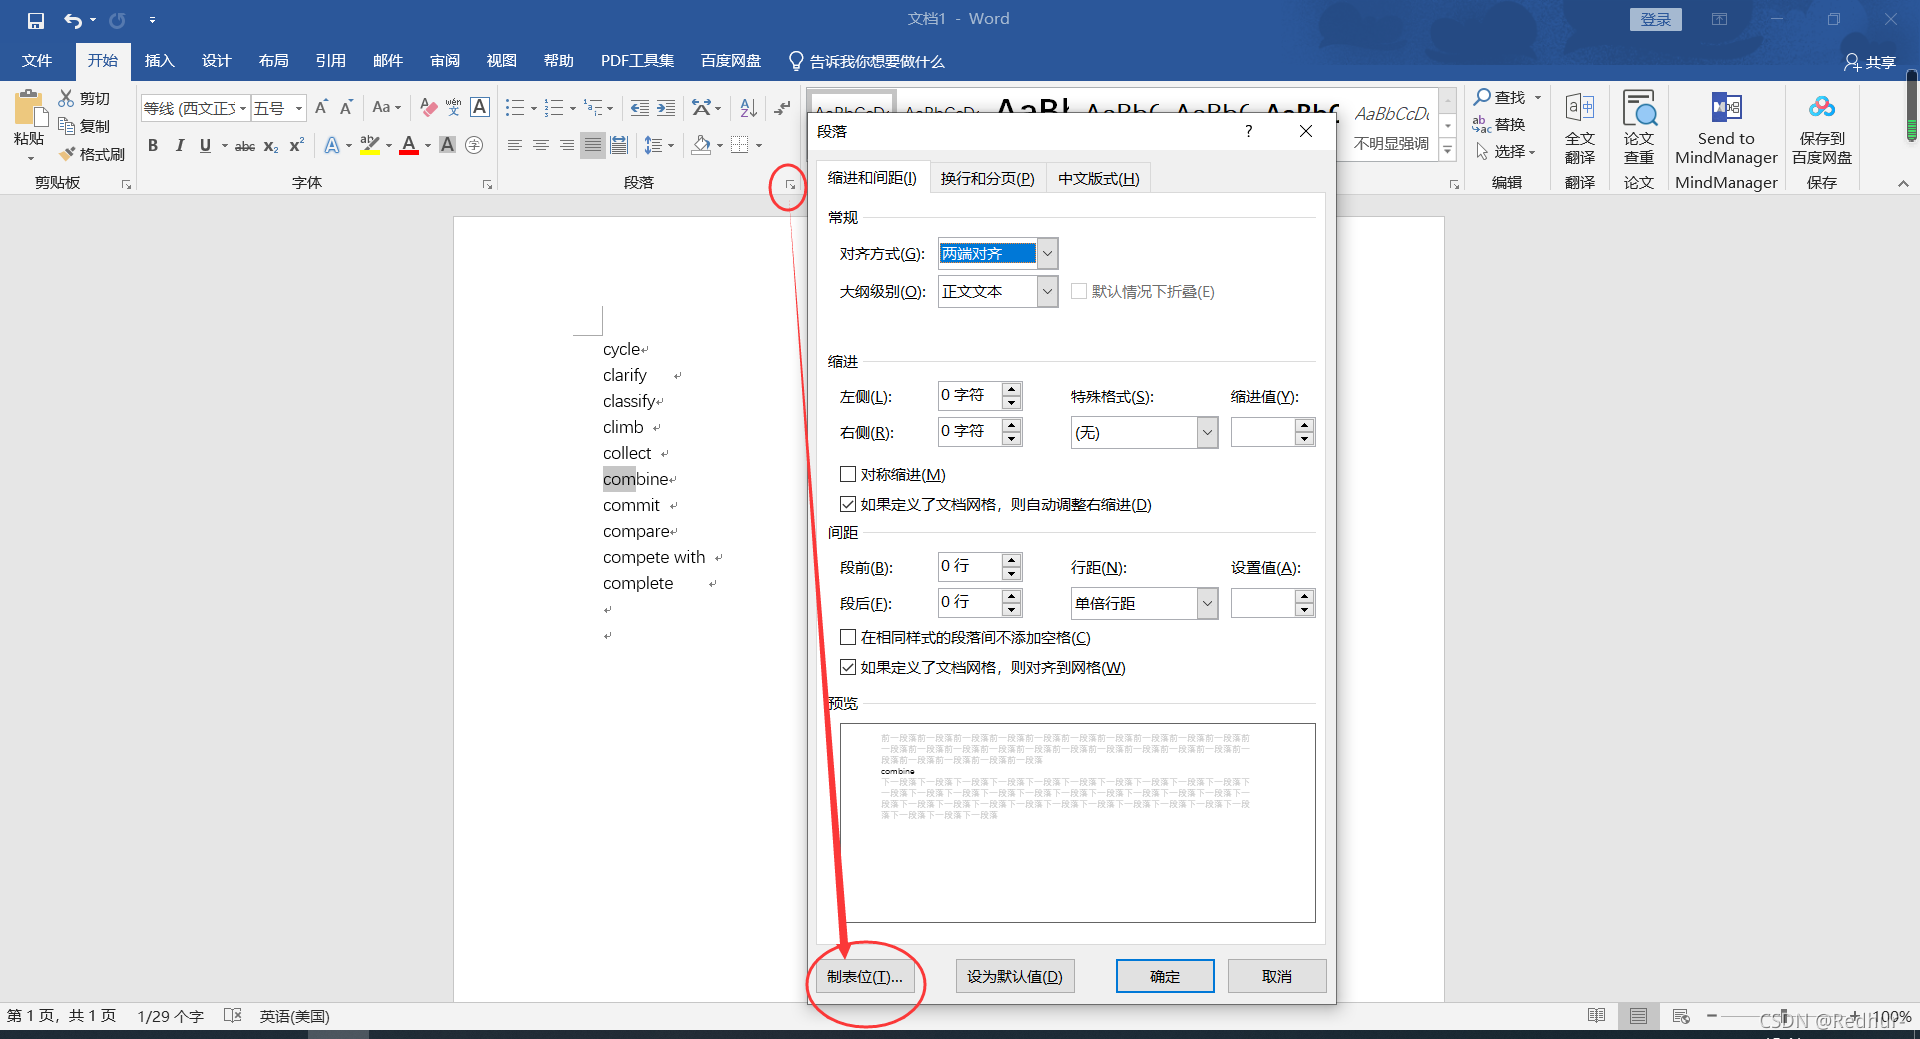Viewport: 1920px width, 1039px height.
Task: Click the 制表位(T)... tabs button
Action: [x=864, y=976]
